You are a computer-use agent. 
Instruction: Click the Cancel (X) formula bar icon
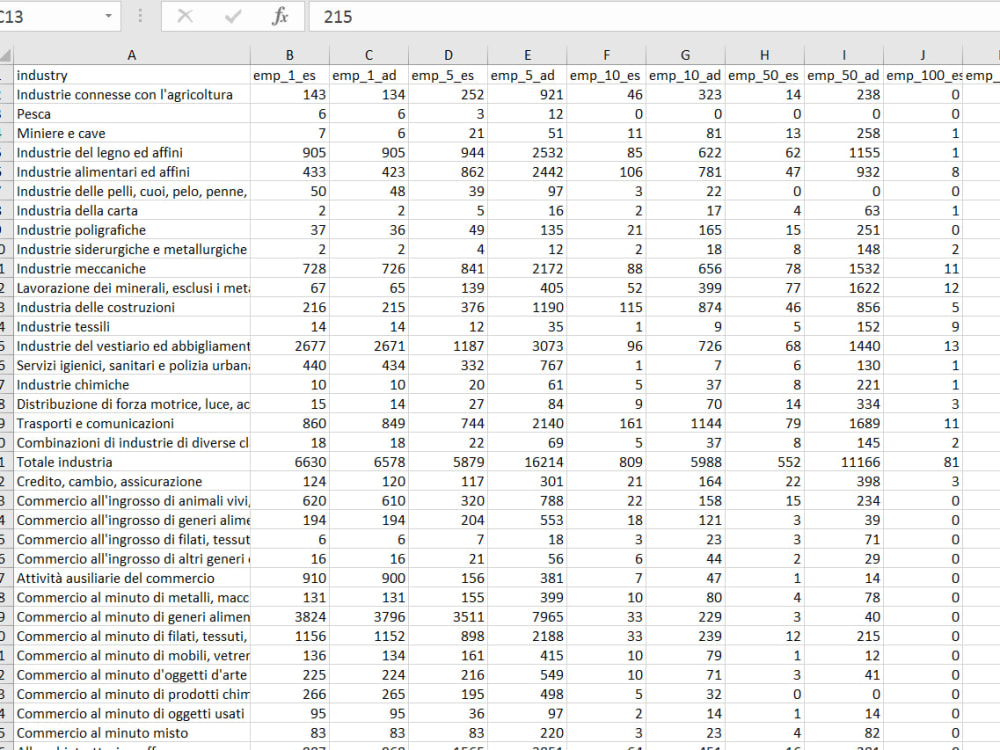(185, 16)
